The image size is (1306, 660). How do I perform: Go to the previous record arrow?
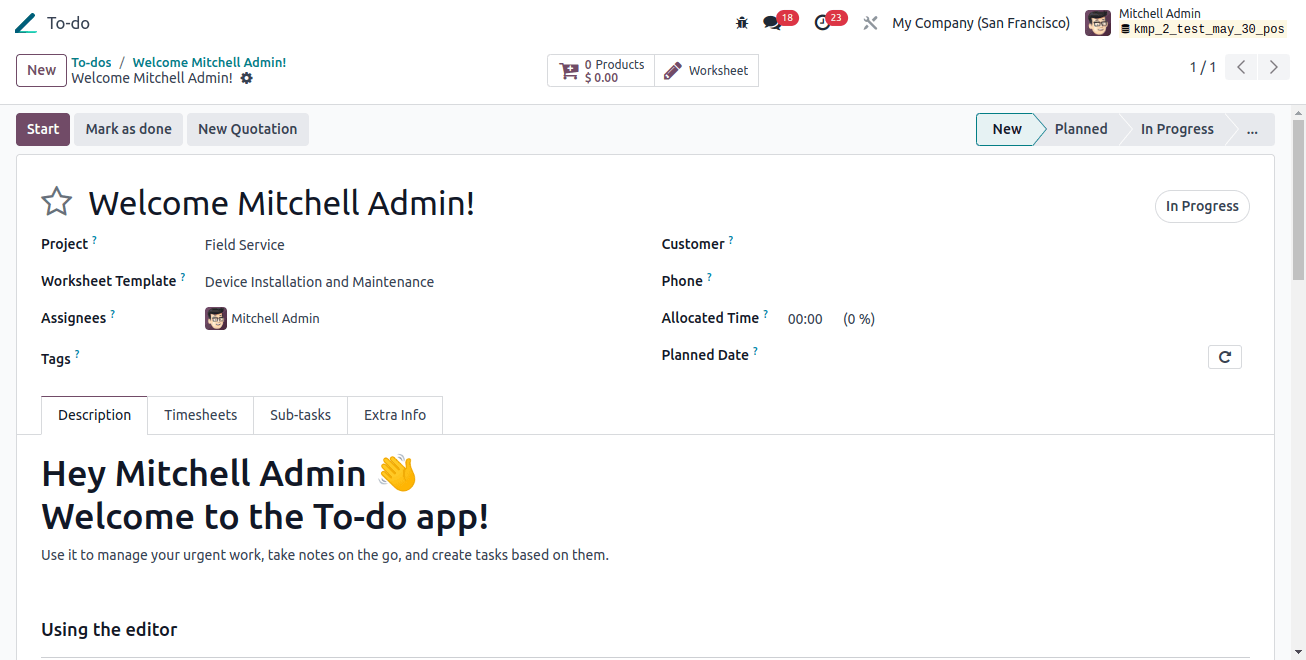click(x=1241, y=68)
